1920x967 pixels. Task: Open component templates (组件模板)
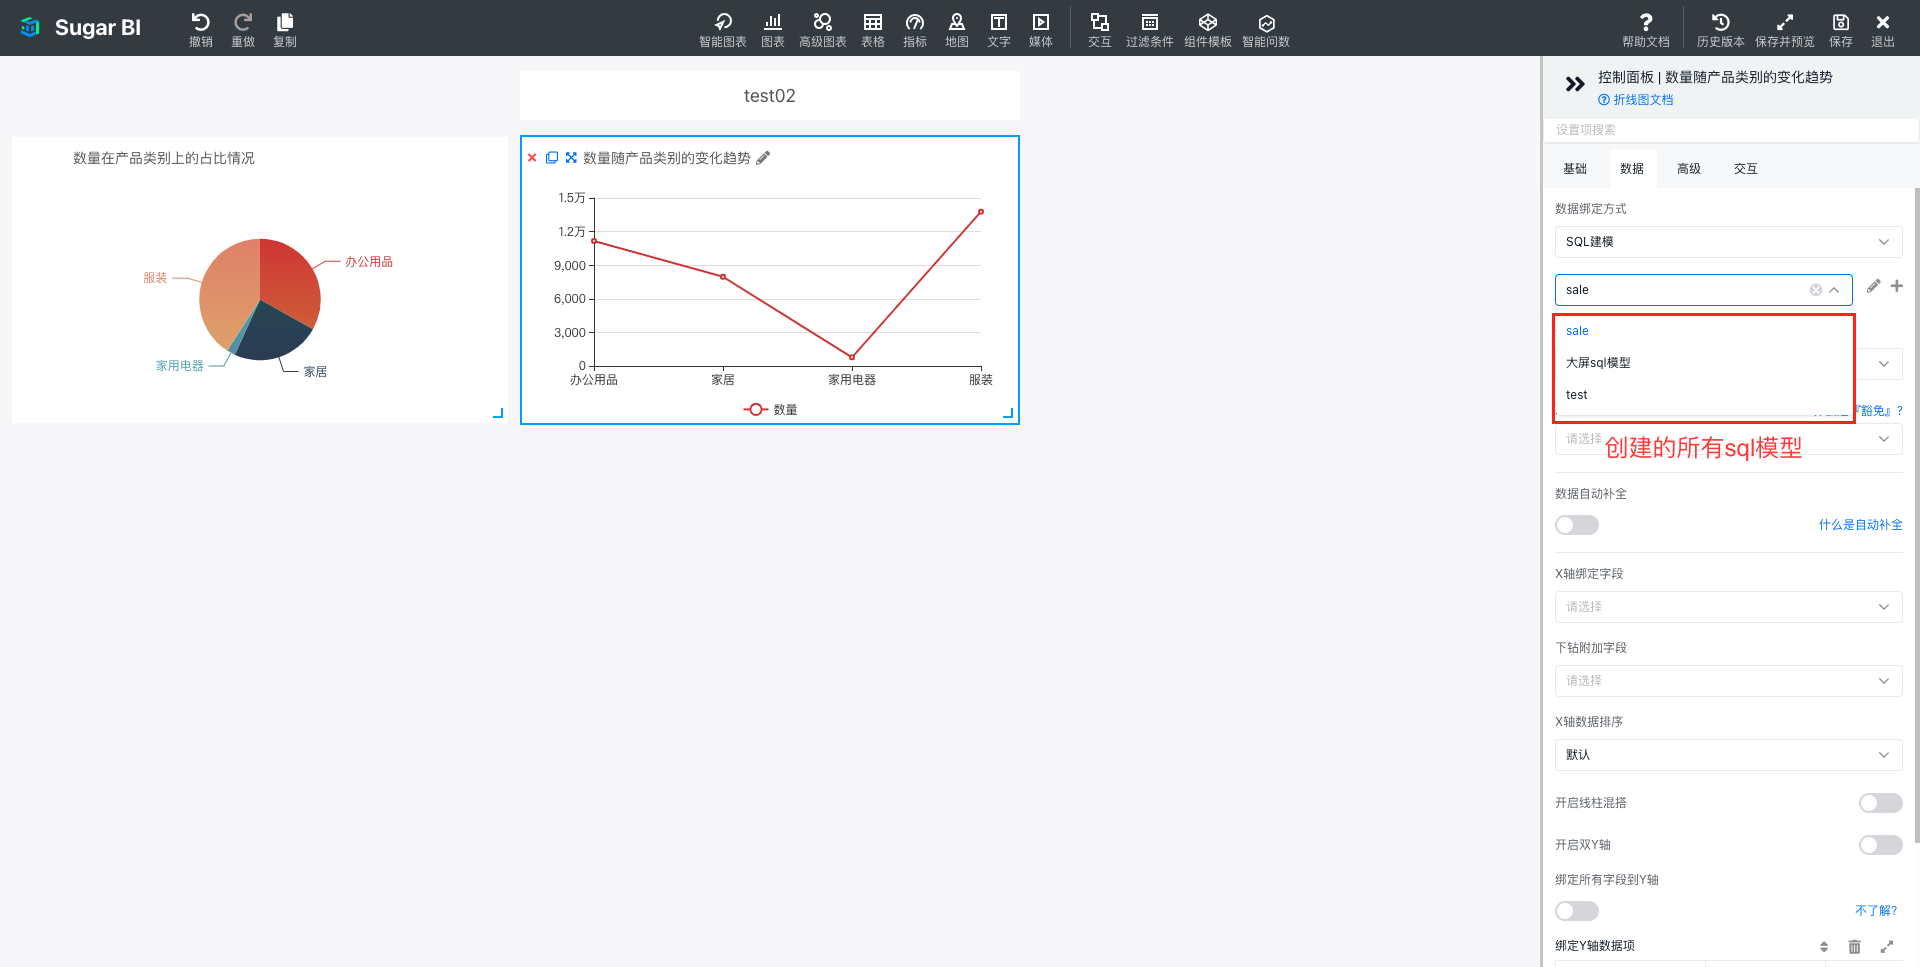click(1208, 29)
